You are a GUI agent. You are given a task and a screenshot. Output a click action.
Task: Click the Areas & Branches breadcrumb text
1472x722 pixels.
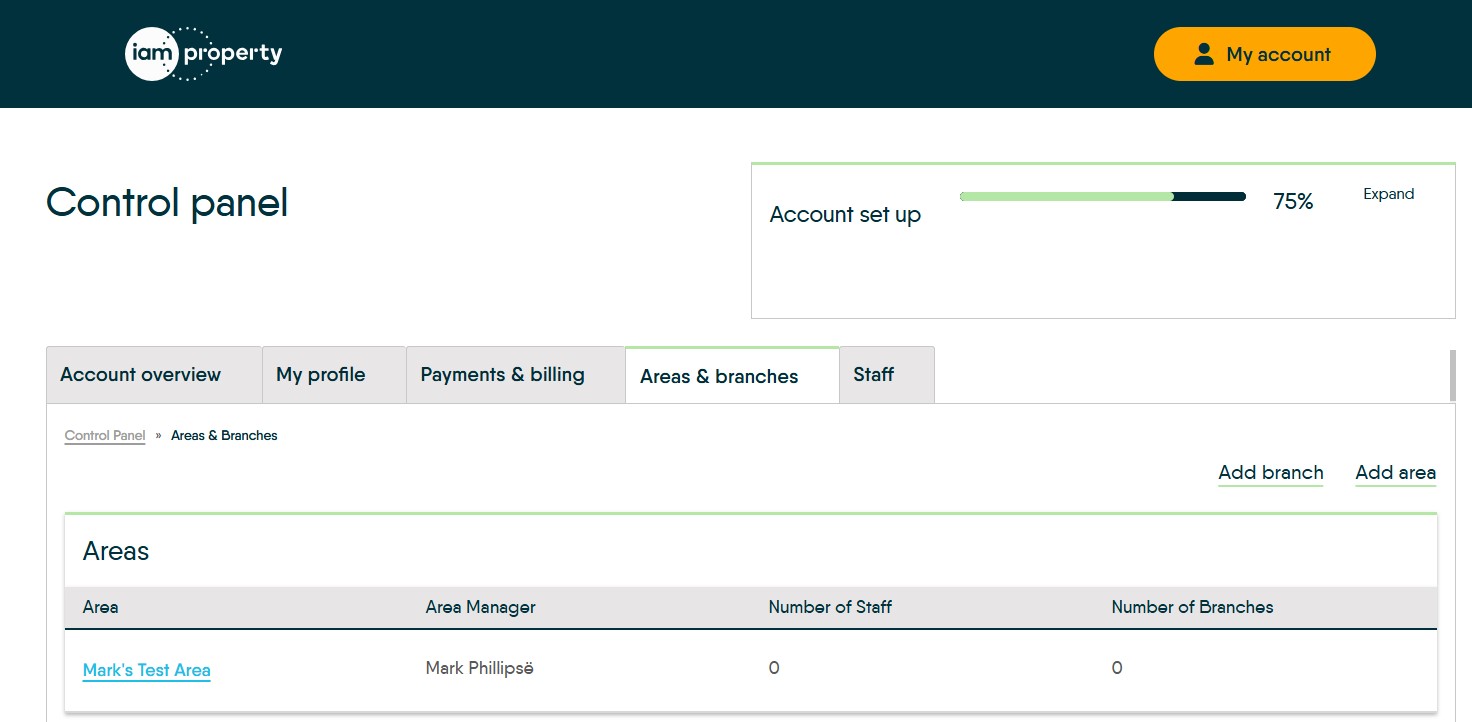click(224, 436)
